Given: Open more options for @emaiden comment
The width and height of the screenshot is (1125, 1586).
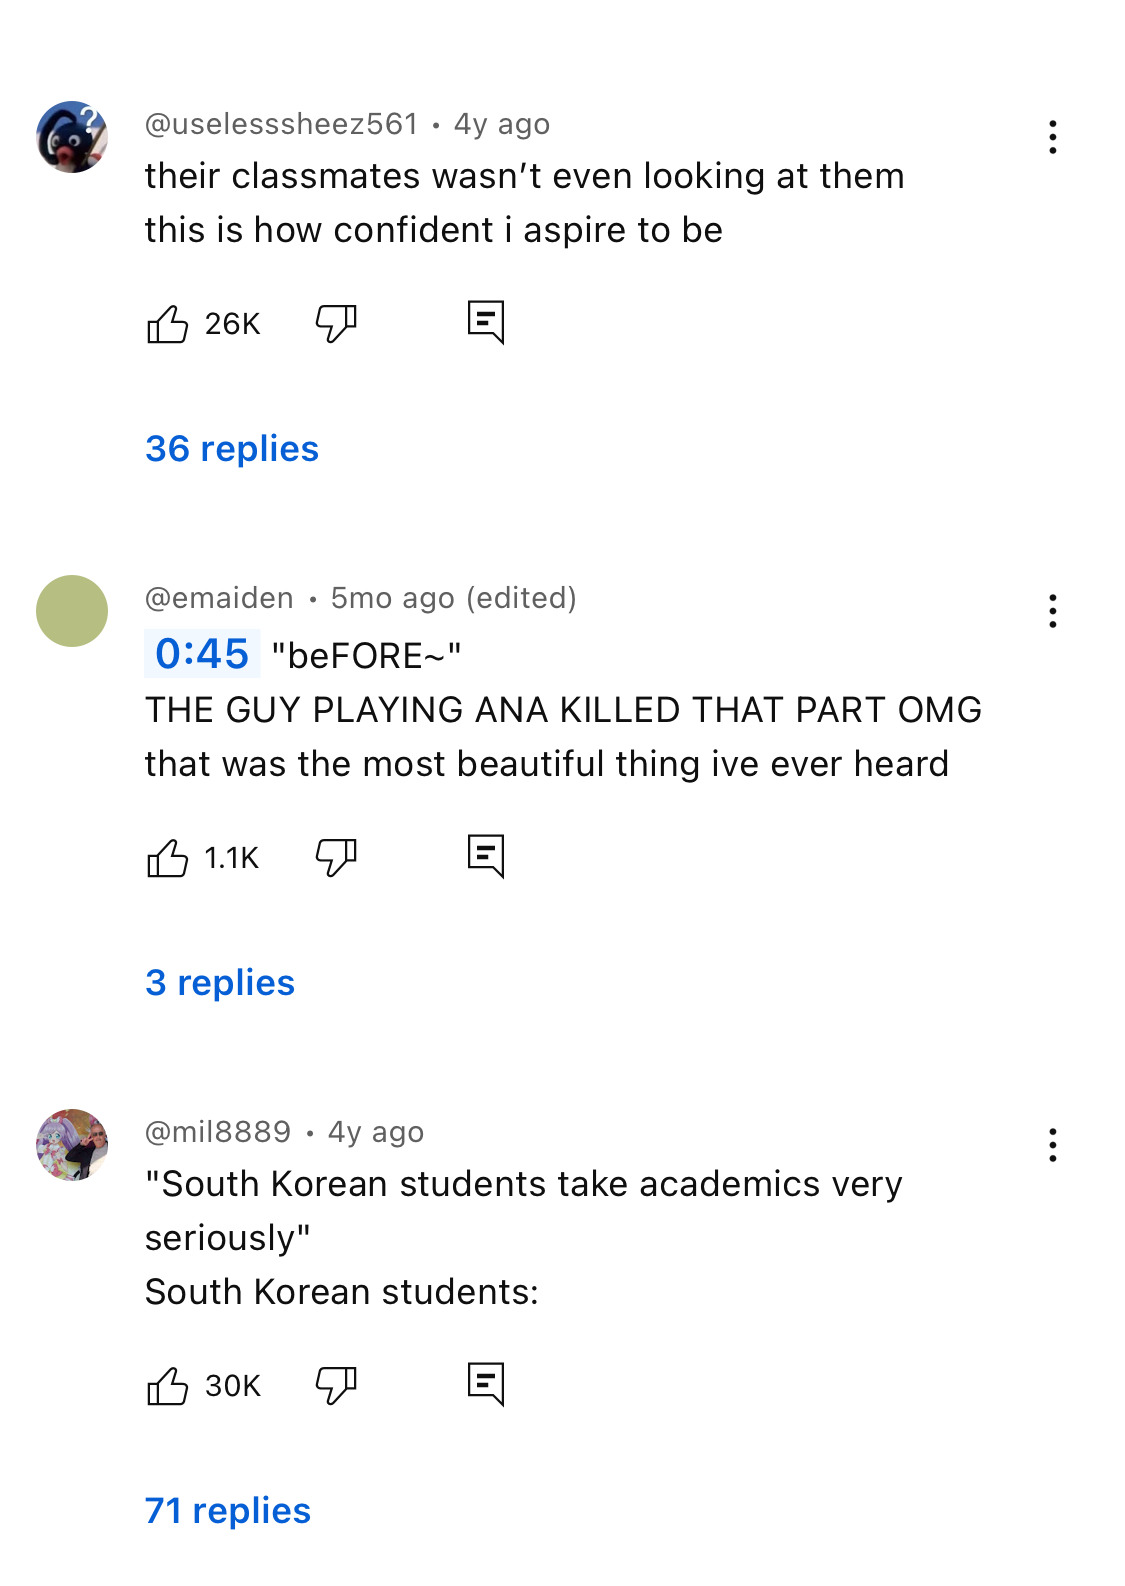Looking at the screenshot, I should point(1052,611).
